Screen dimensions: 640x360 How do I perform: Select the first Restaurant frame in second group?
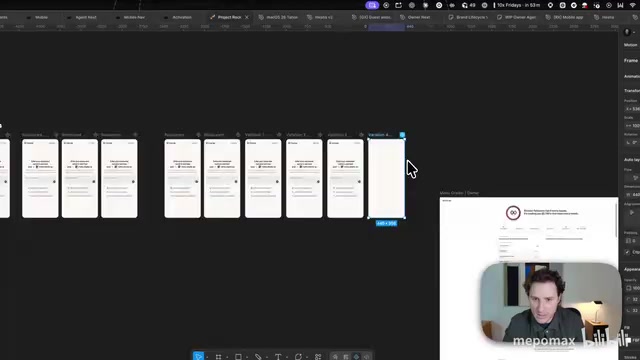click(x=182, y=178)
